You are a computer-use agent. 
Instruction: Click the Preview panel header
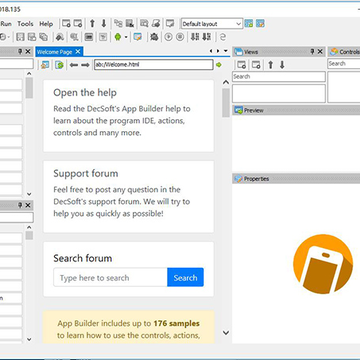tap(296, 110)
